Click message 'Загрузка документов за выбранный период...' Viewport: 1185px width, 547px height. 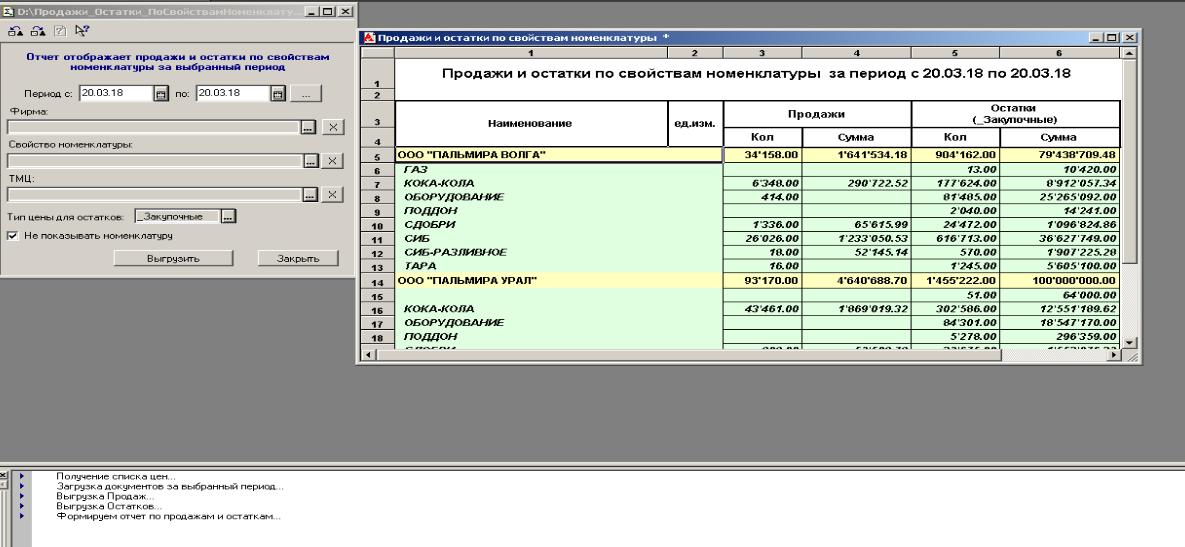[170, 487]
